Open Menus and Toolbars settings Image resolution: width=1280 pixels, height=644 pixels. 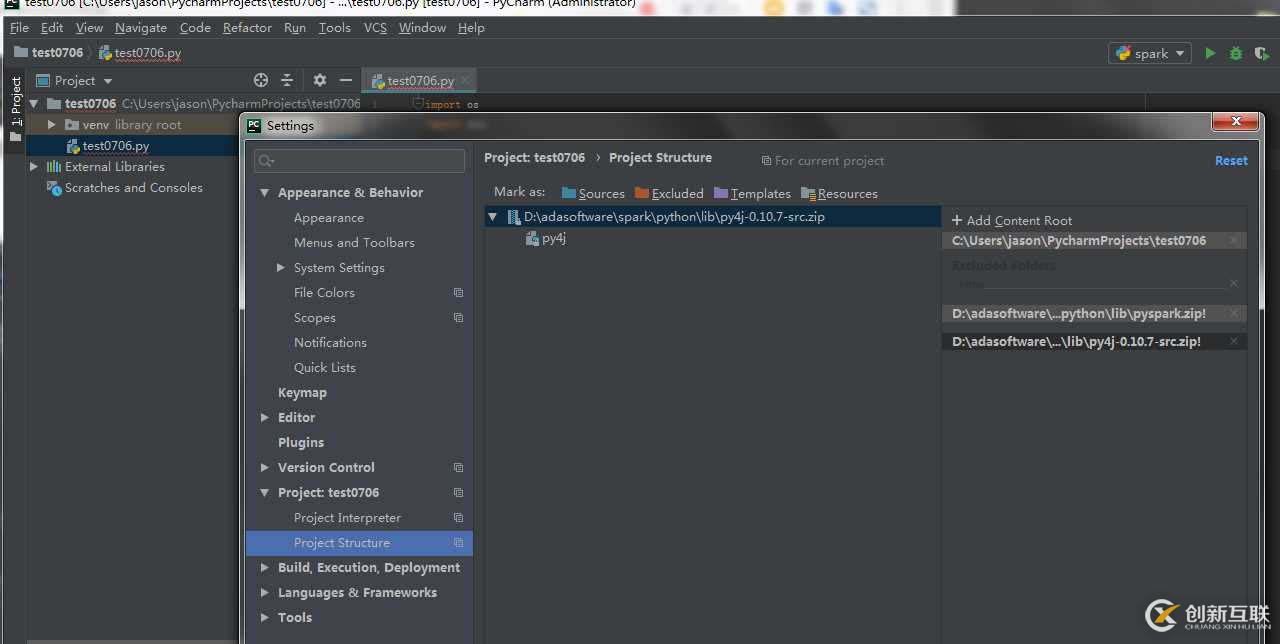point(354,243)
